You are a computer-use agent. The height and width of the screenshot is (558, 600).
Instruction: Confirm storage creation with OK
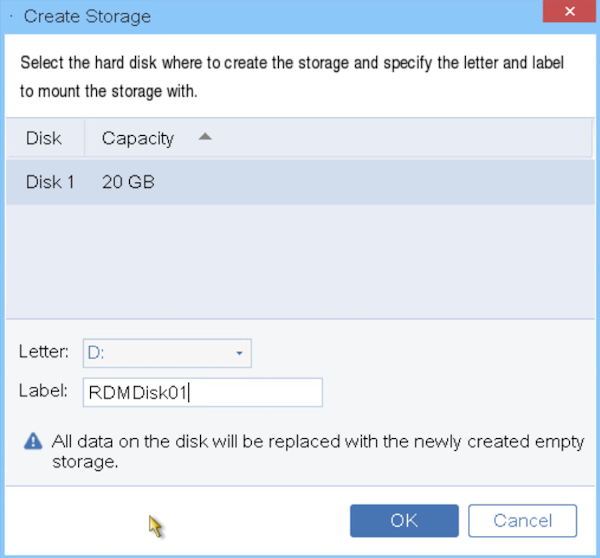click(x=404, y=520)
